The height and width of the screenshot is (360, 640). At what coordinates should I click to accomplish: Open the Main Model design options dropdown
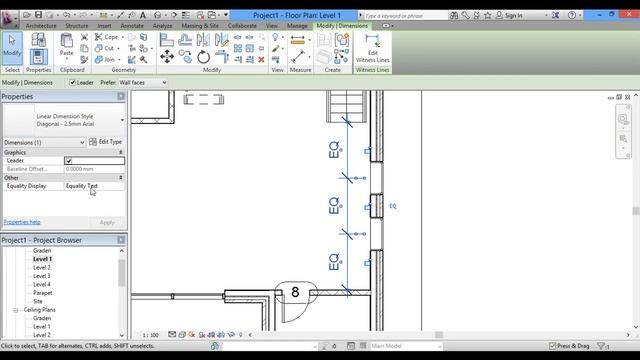pos(406,346)
